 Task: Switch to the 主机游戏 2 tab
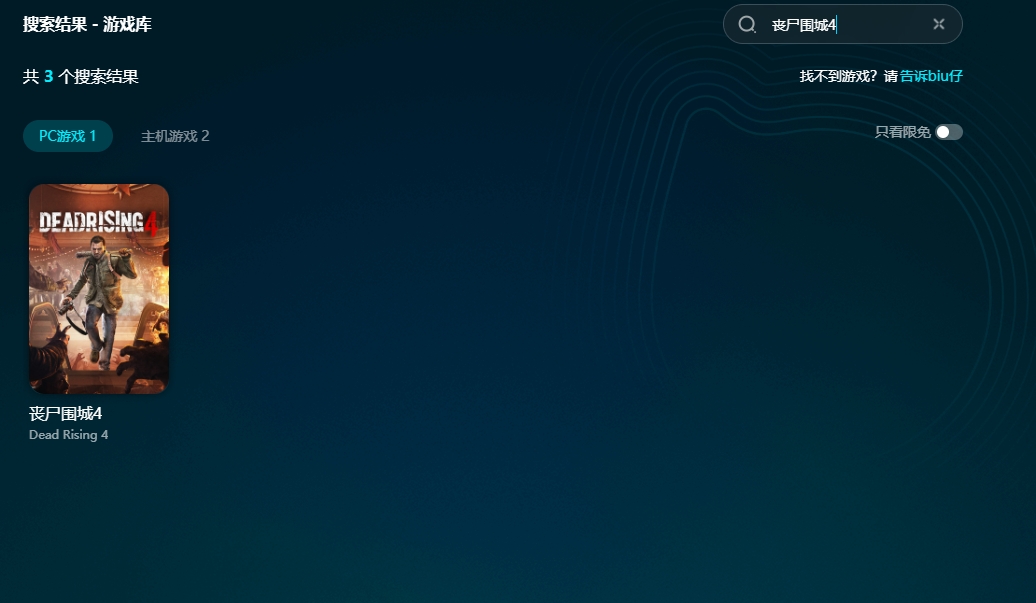[x=175, y=136]
